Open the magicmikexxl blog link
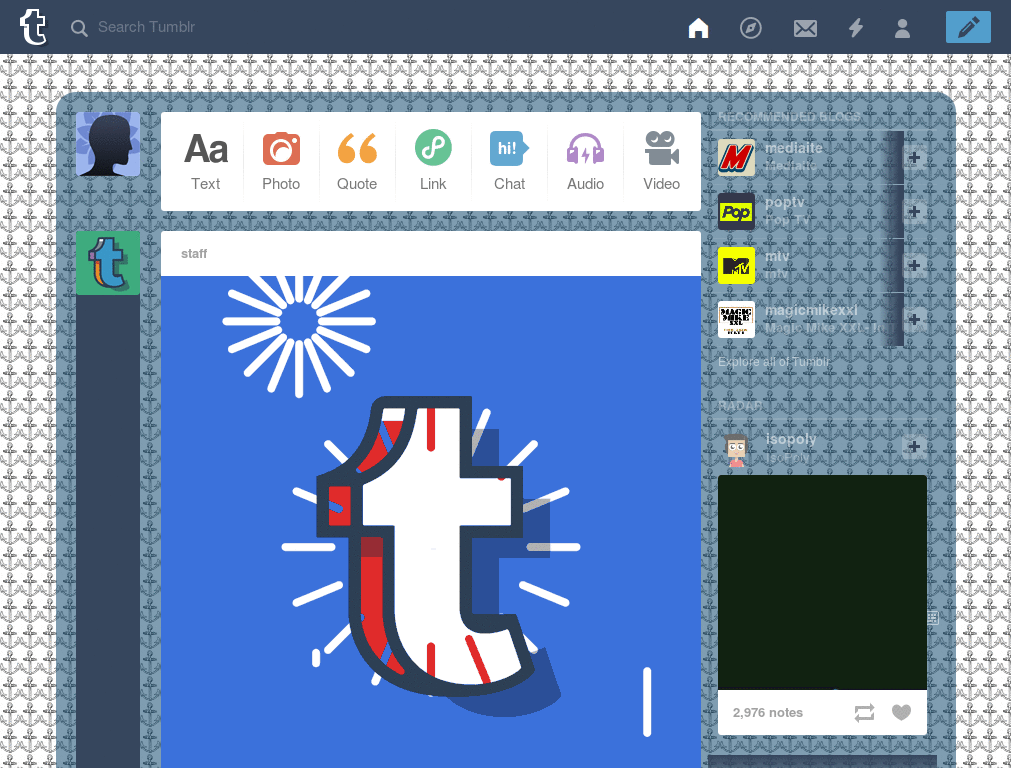The image size is (1024, 768). (811, 310)
